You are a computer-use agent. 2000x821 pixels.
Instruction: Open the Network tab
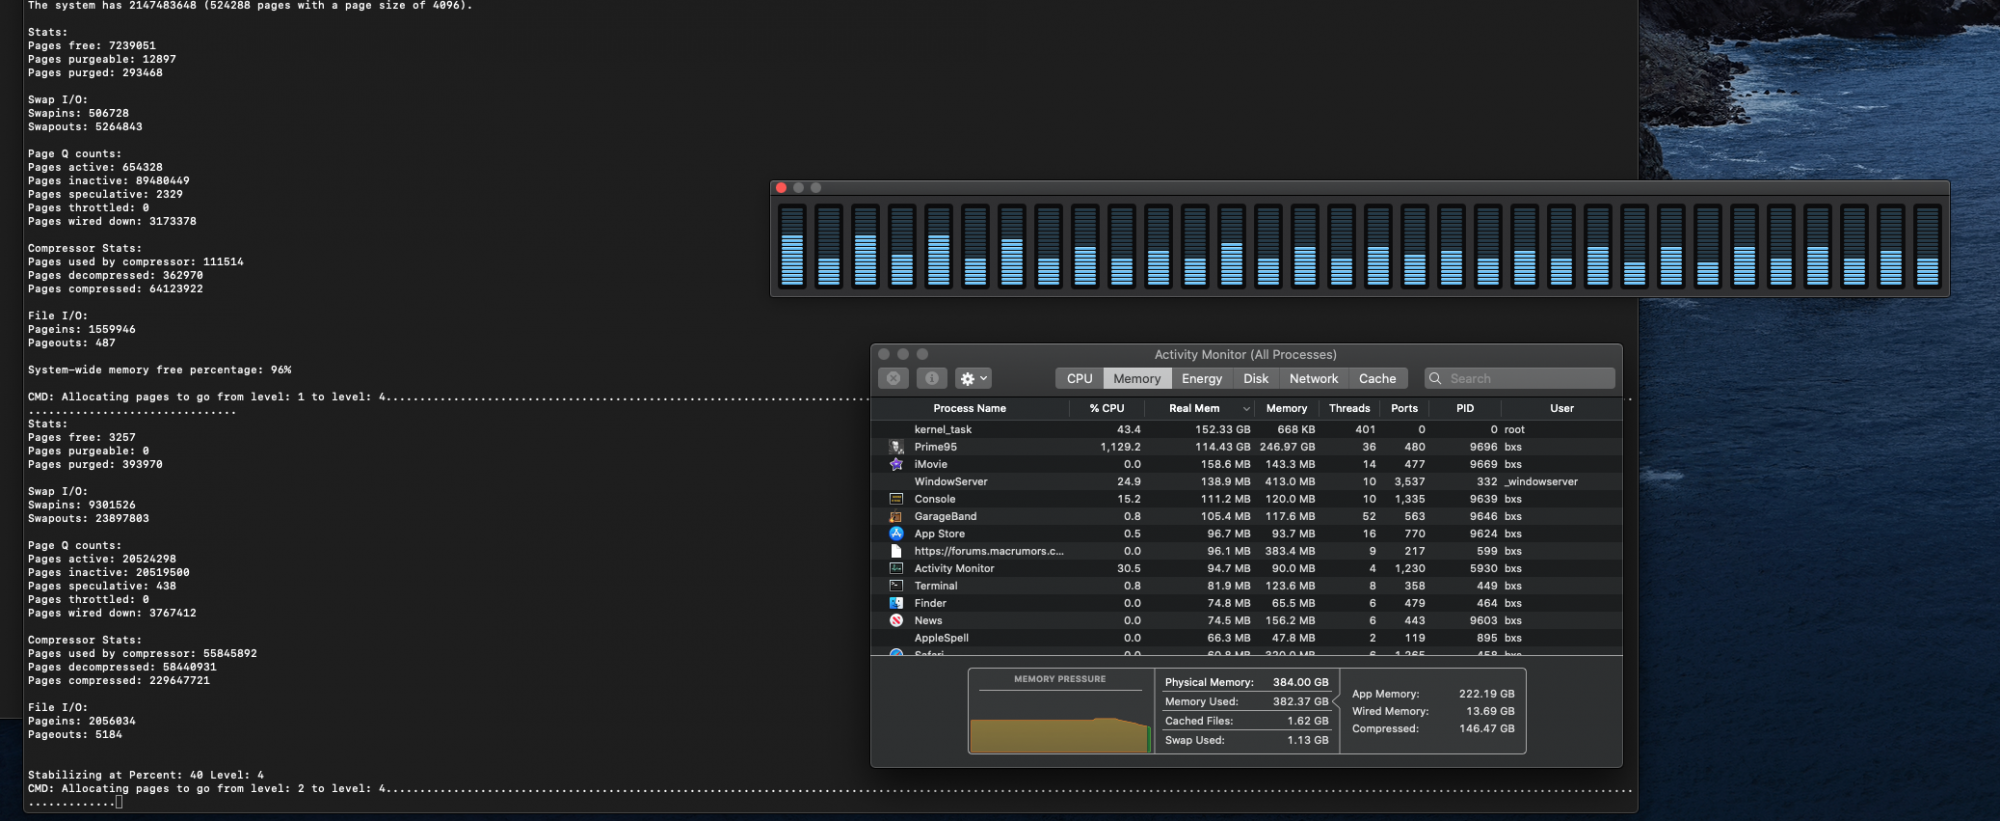[1313, 378]
